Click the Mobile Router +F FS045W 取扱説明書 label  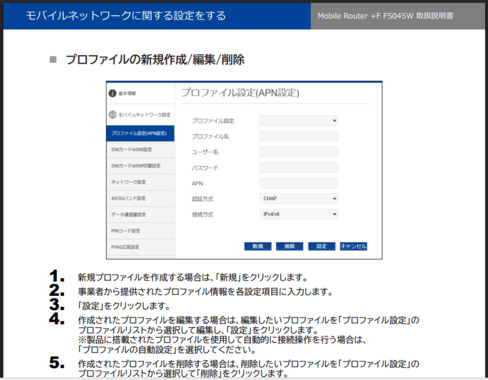click(385, 16)
